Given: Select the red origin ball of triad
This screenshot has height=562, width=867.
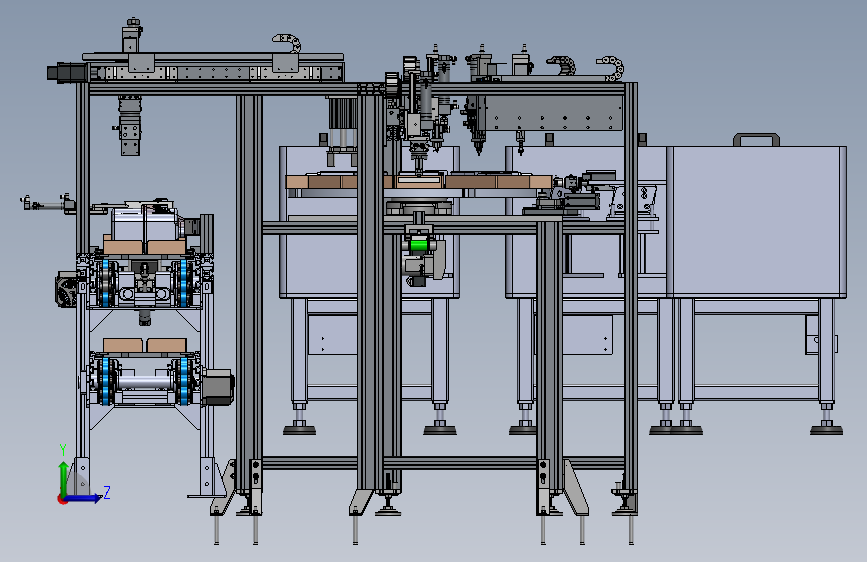Looking at the screenshot, I should click(x=62, y=499).
